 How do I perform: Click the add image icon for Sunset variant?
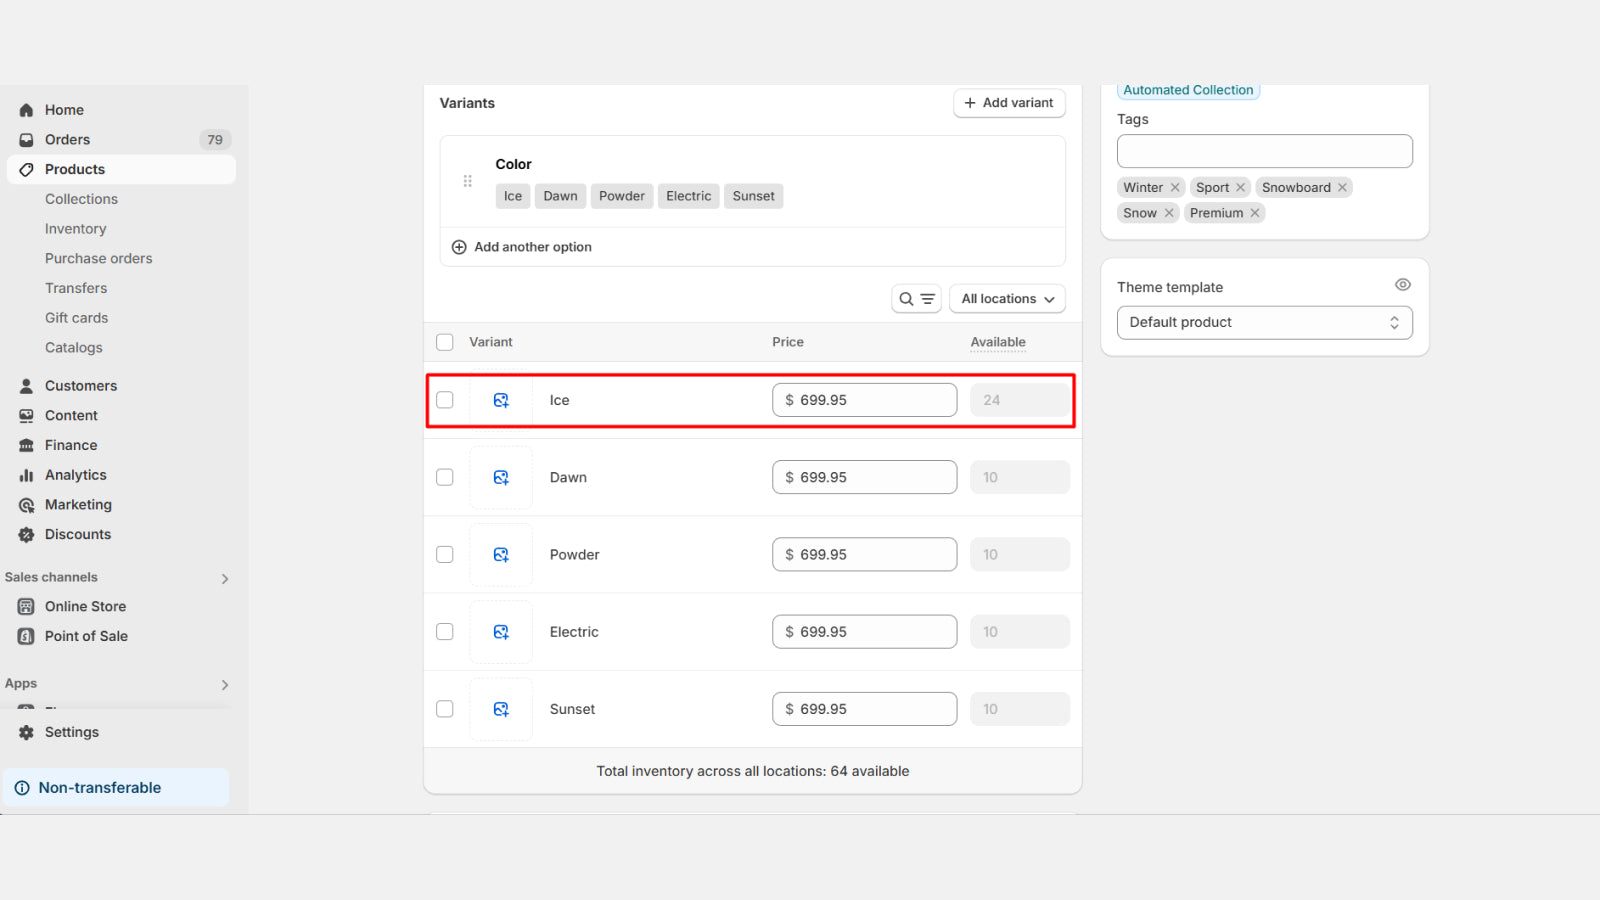pyautogui.click(x=501, y=709)
